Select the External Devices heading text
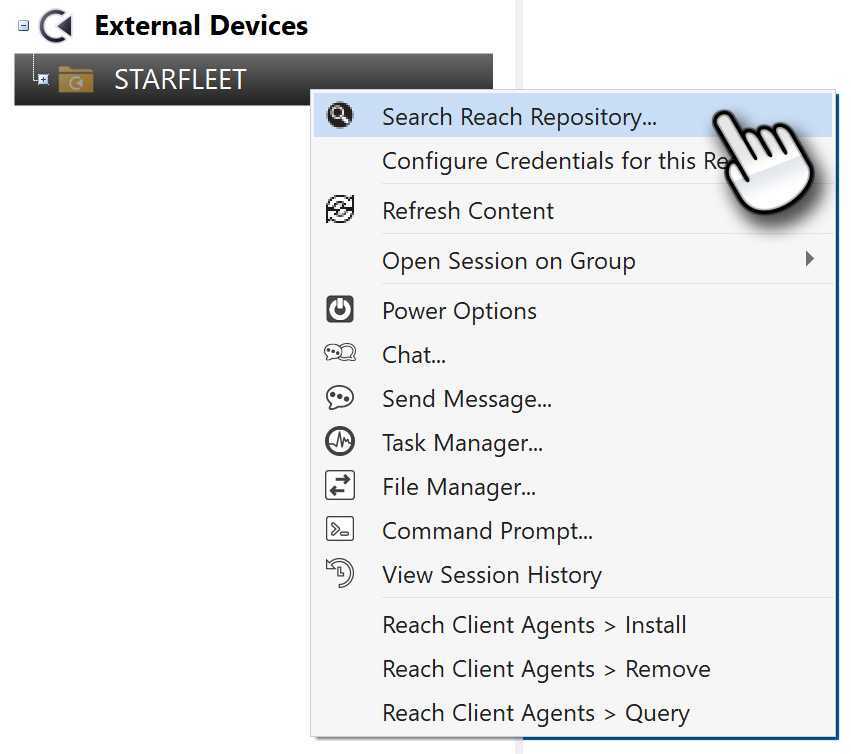 (x=201, y=26)
